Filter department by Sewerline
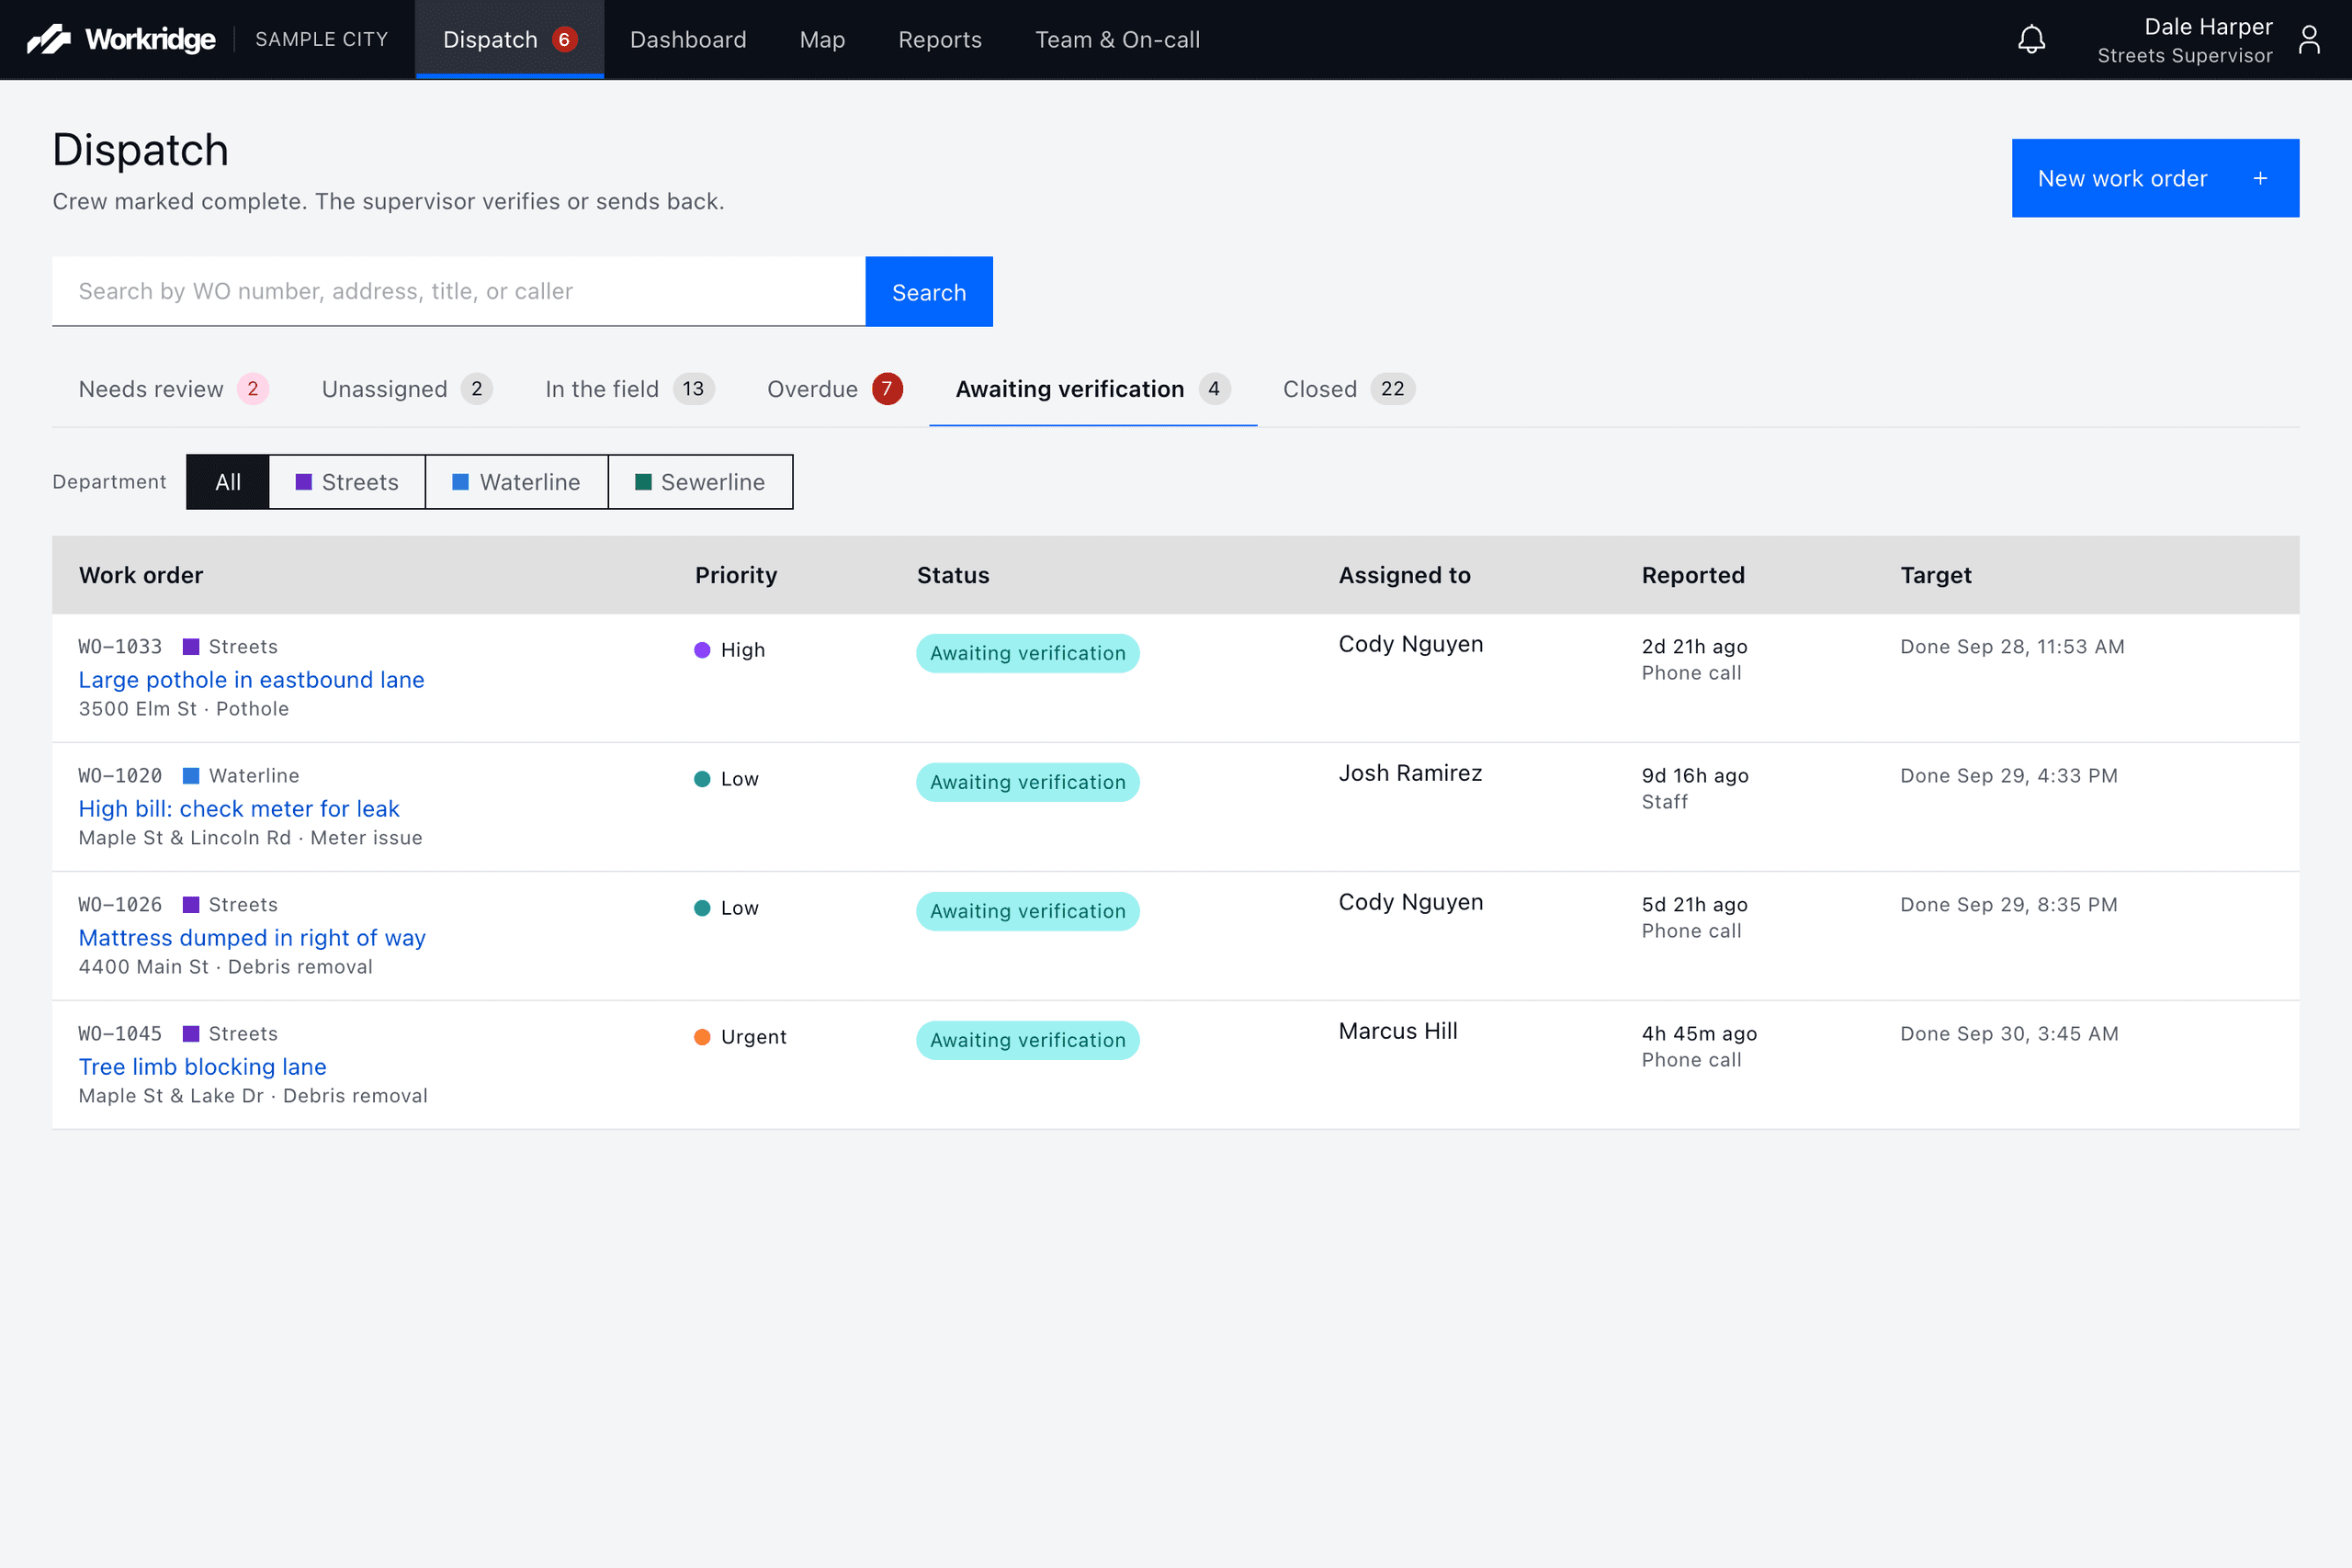Screen dimensions: 2352x1568 (x=700, y=482)
